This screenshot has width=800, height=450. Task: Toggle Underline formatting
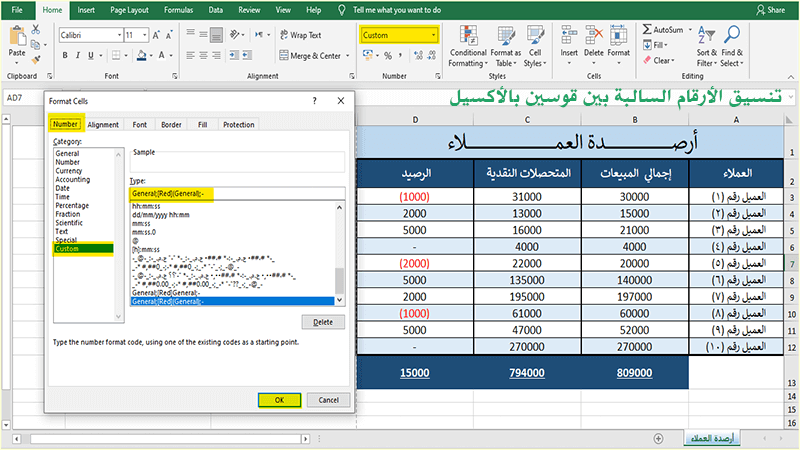(91, 55)
